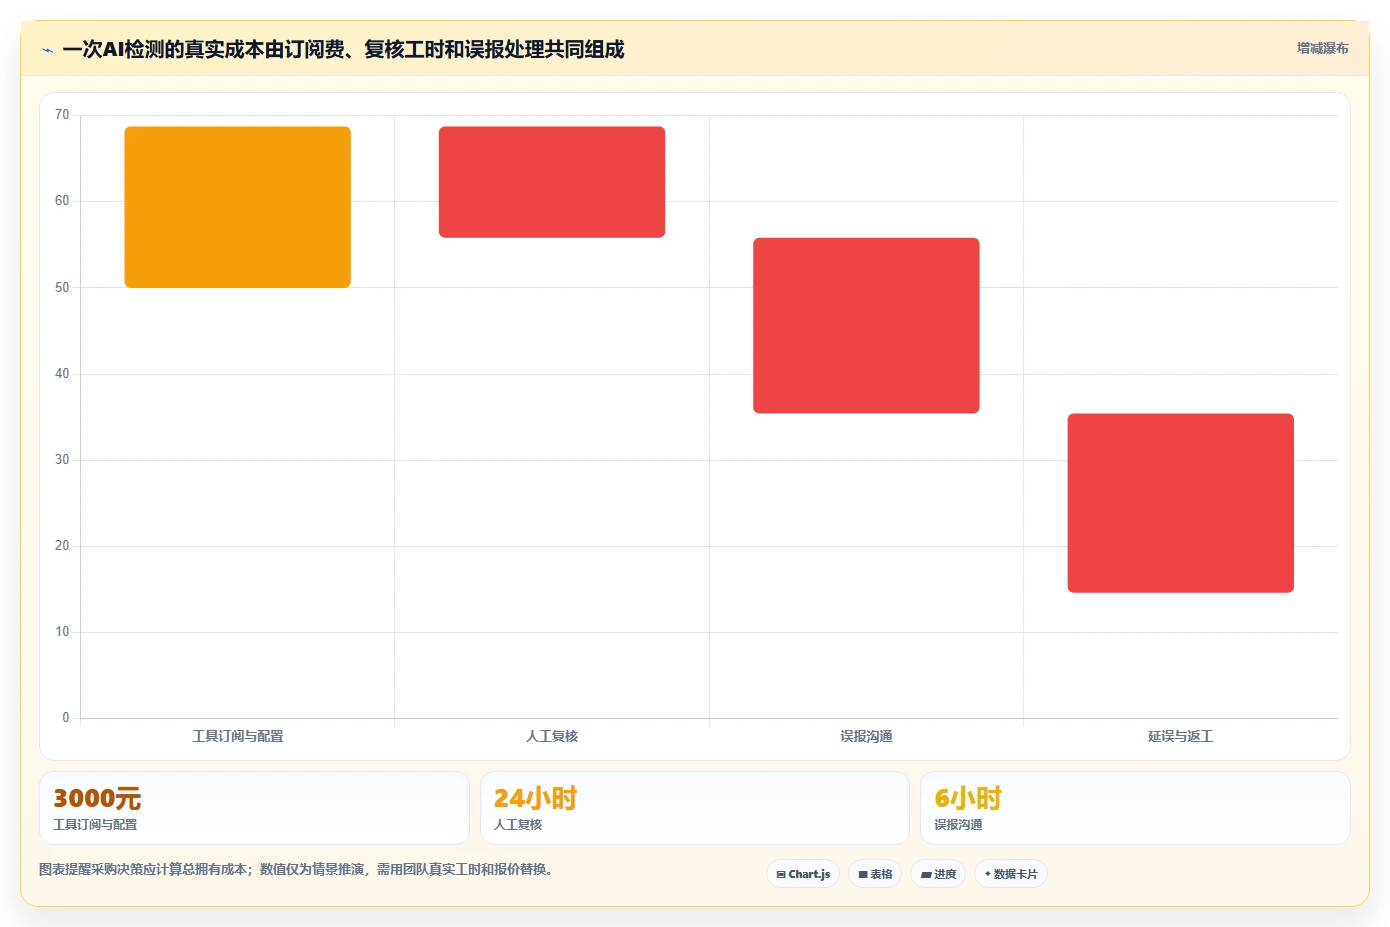1390x927 pixels.
Task: Click the red 误报沟通 waterfall bar
Action: tap(866, 325)
